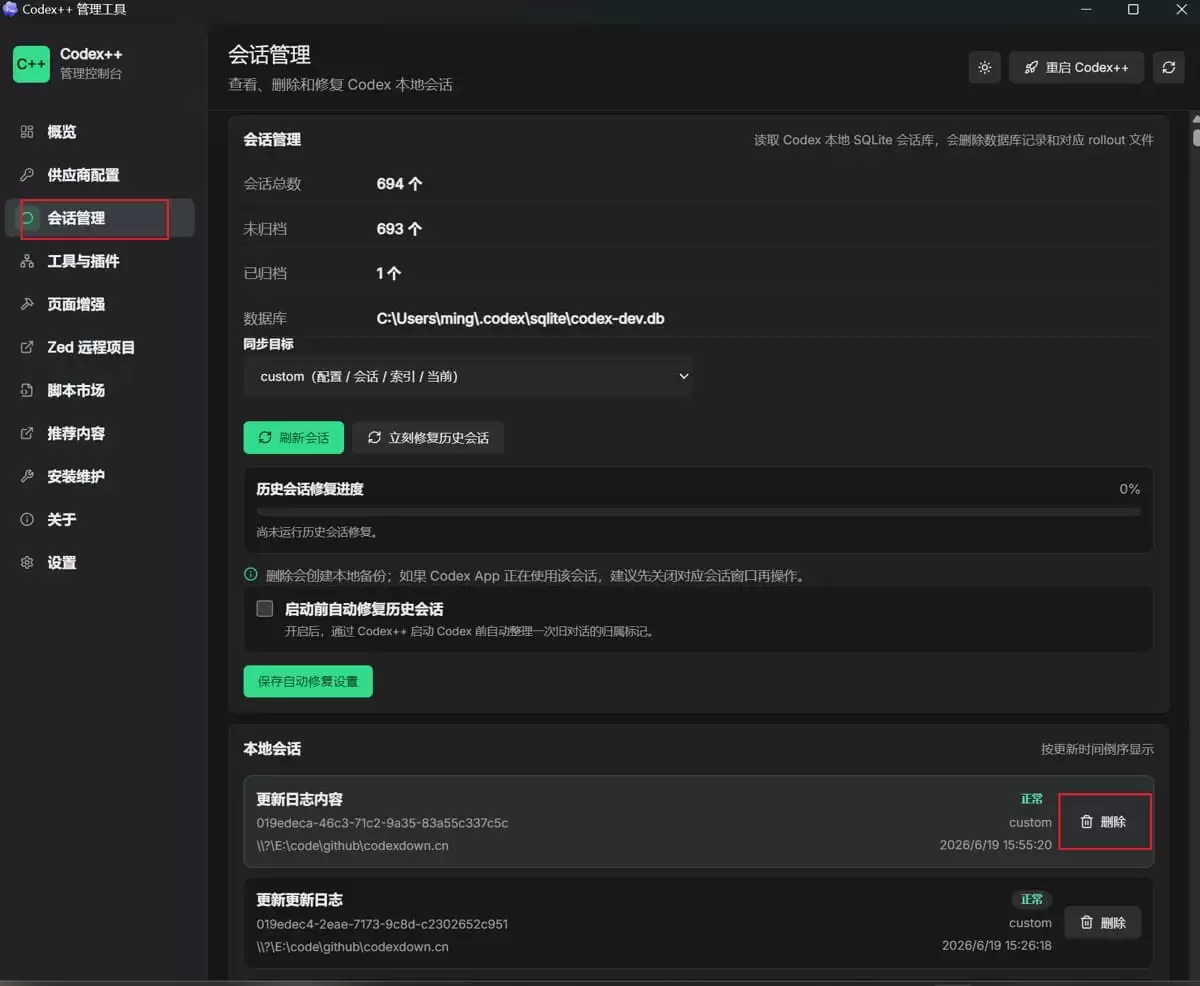Viewport: 1200px width, 986px height.
Task: Click the 工具与插件 sidebar icon
Action: coord(27,261)
